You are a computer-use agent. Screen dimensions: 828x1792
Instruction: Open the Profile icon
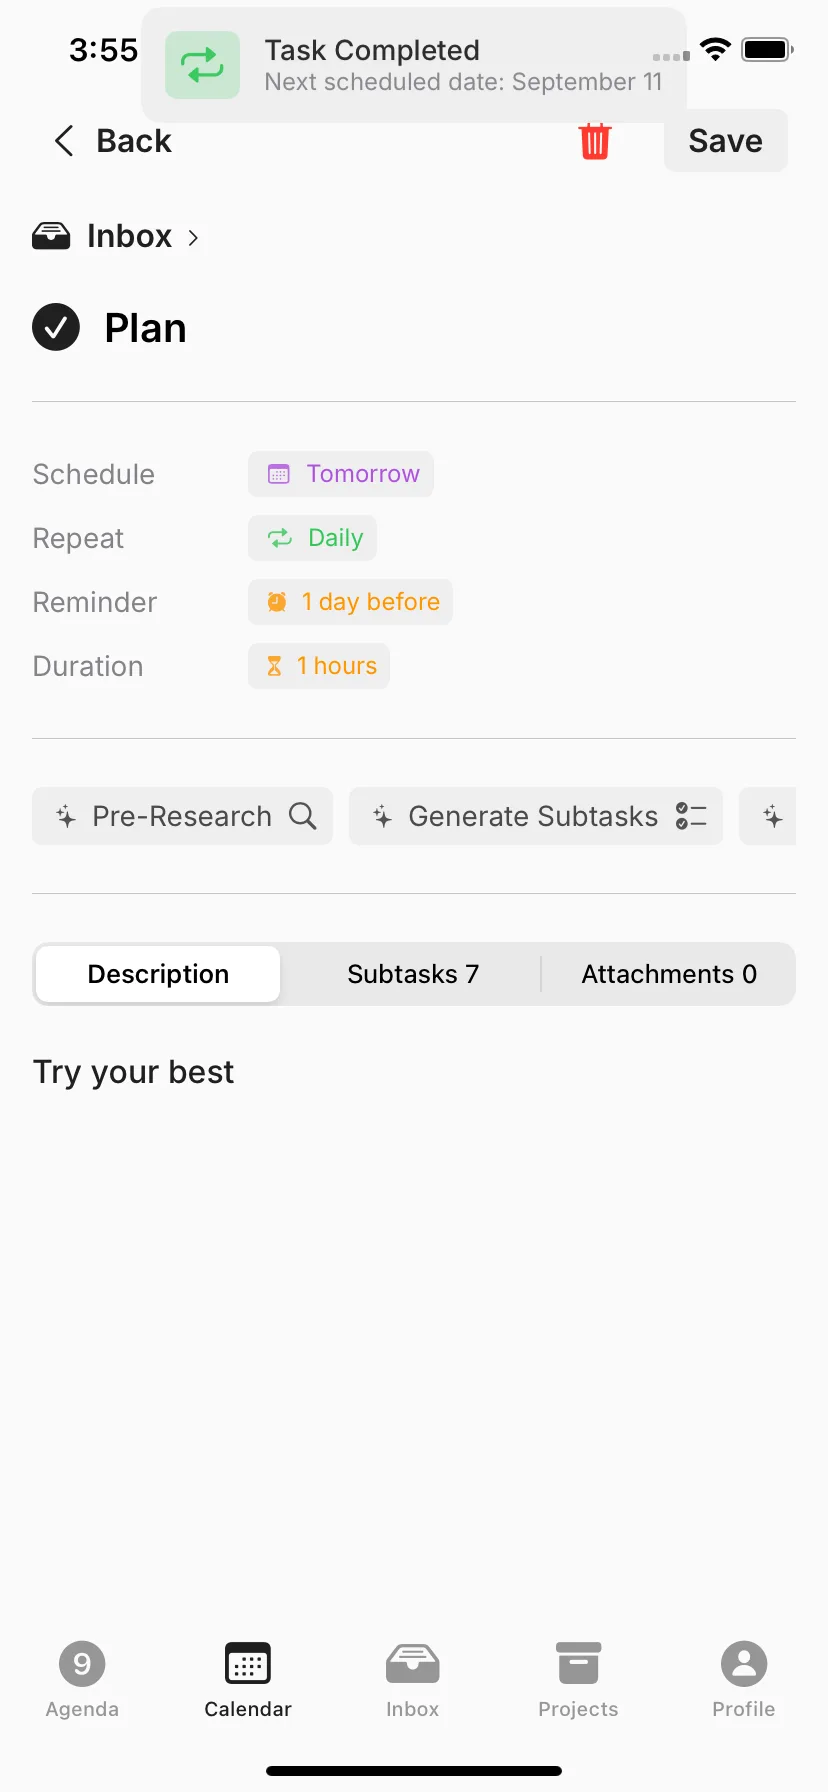tap(744, 1664)
